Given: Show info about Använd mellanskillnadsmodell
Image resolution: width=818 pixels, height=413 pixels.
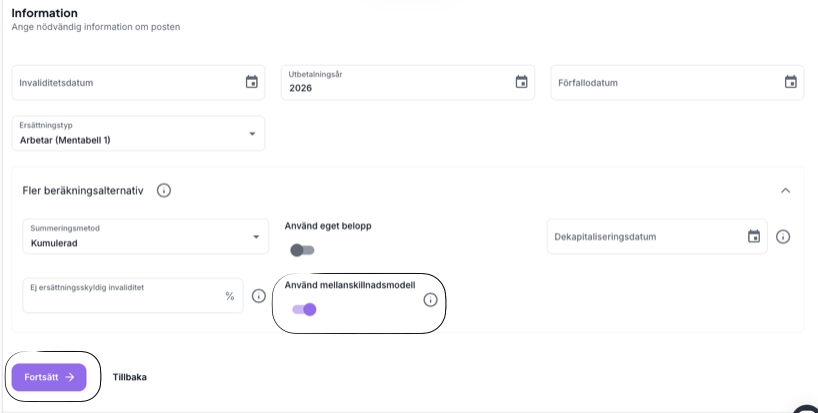Looking at the screenshot, I should click(431, 300).
